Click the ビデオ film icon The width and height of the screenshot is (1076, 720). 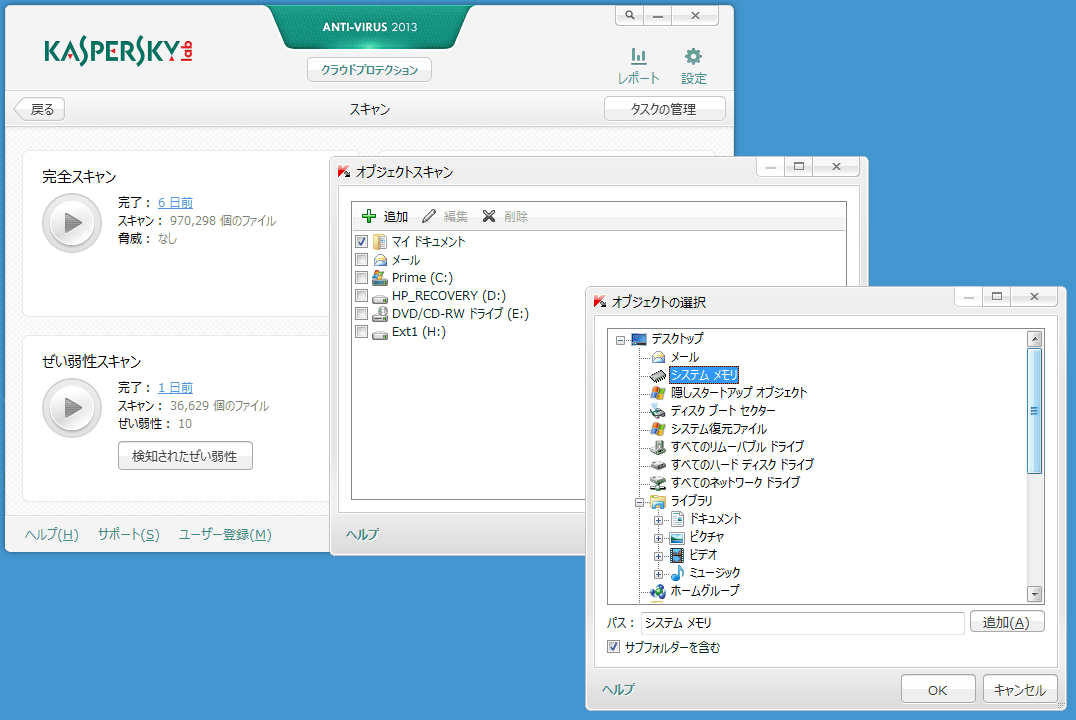pyautogui.click(x=677, y=555)
